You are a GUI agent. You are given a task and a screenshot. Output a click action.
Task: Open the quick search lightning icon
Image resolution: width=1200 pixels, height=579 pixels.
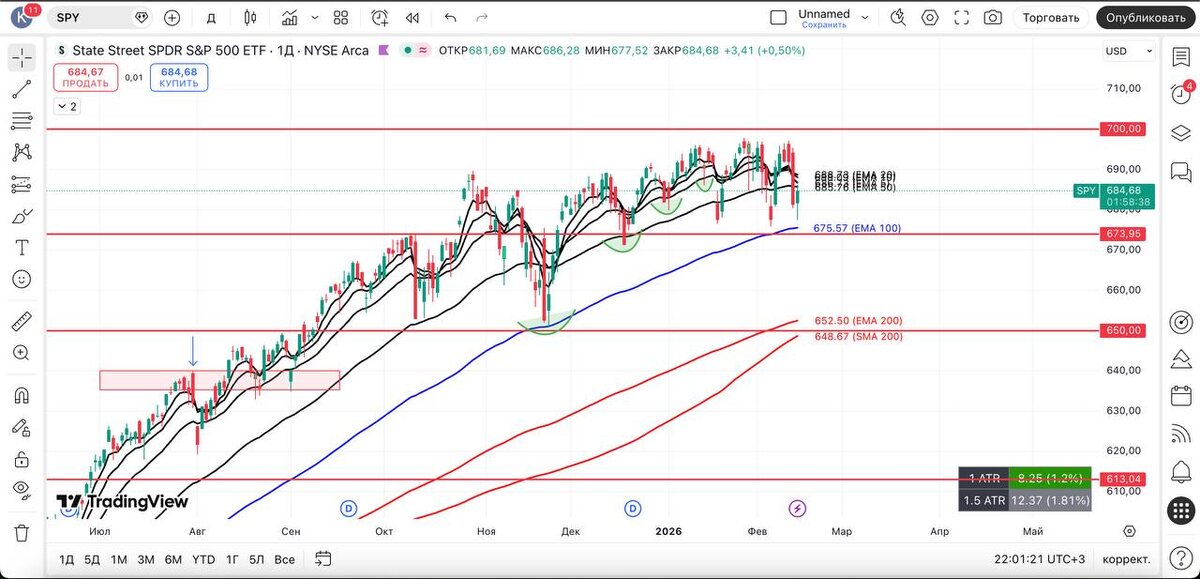pyautogui.click(x=898, y=17)
